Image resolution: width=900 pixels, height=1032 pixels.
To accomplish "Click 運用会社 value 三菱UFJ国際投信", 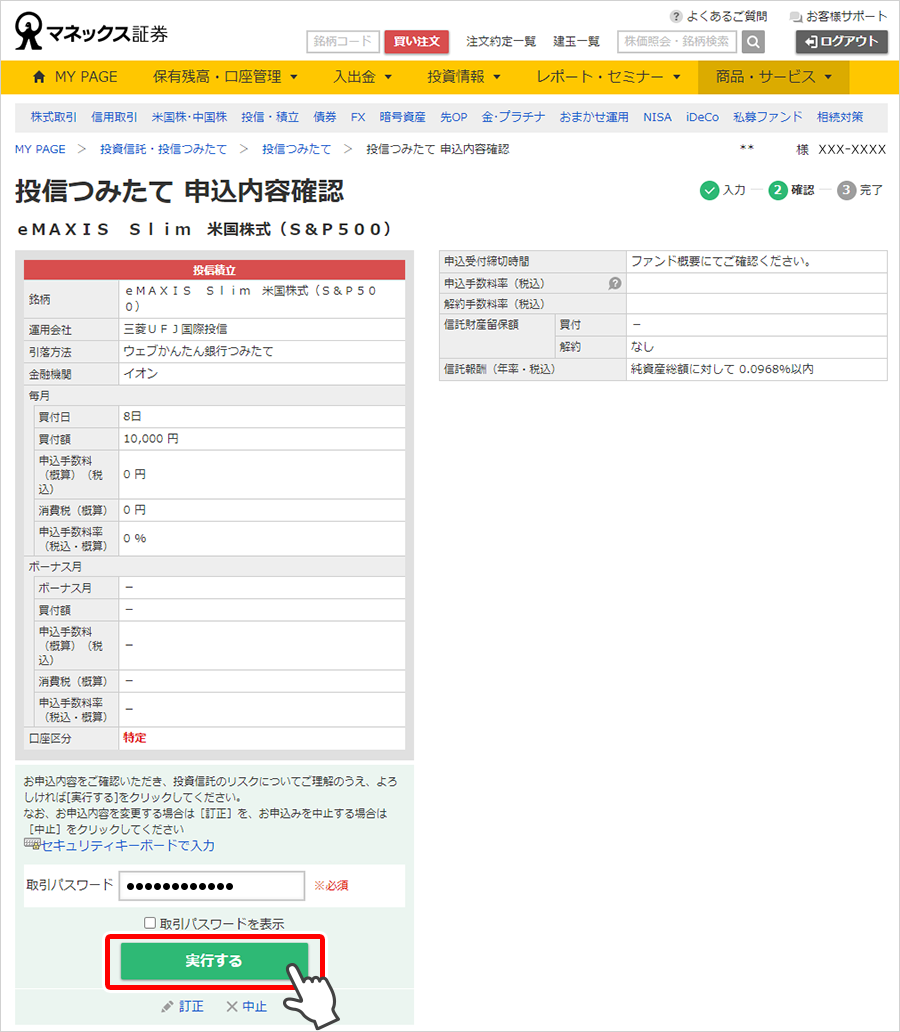I will pos(175,329).
